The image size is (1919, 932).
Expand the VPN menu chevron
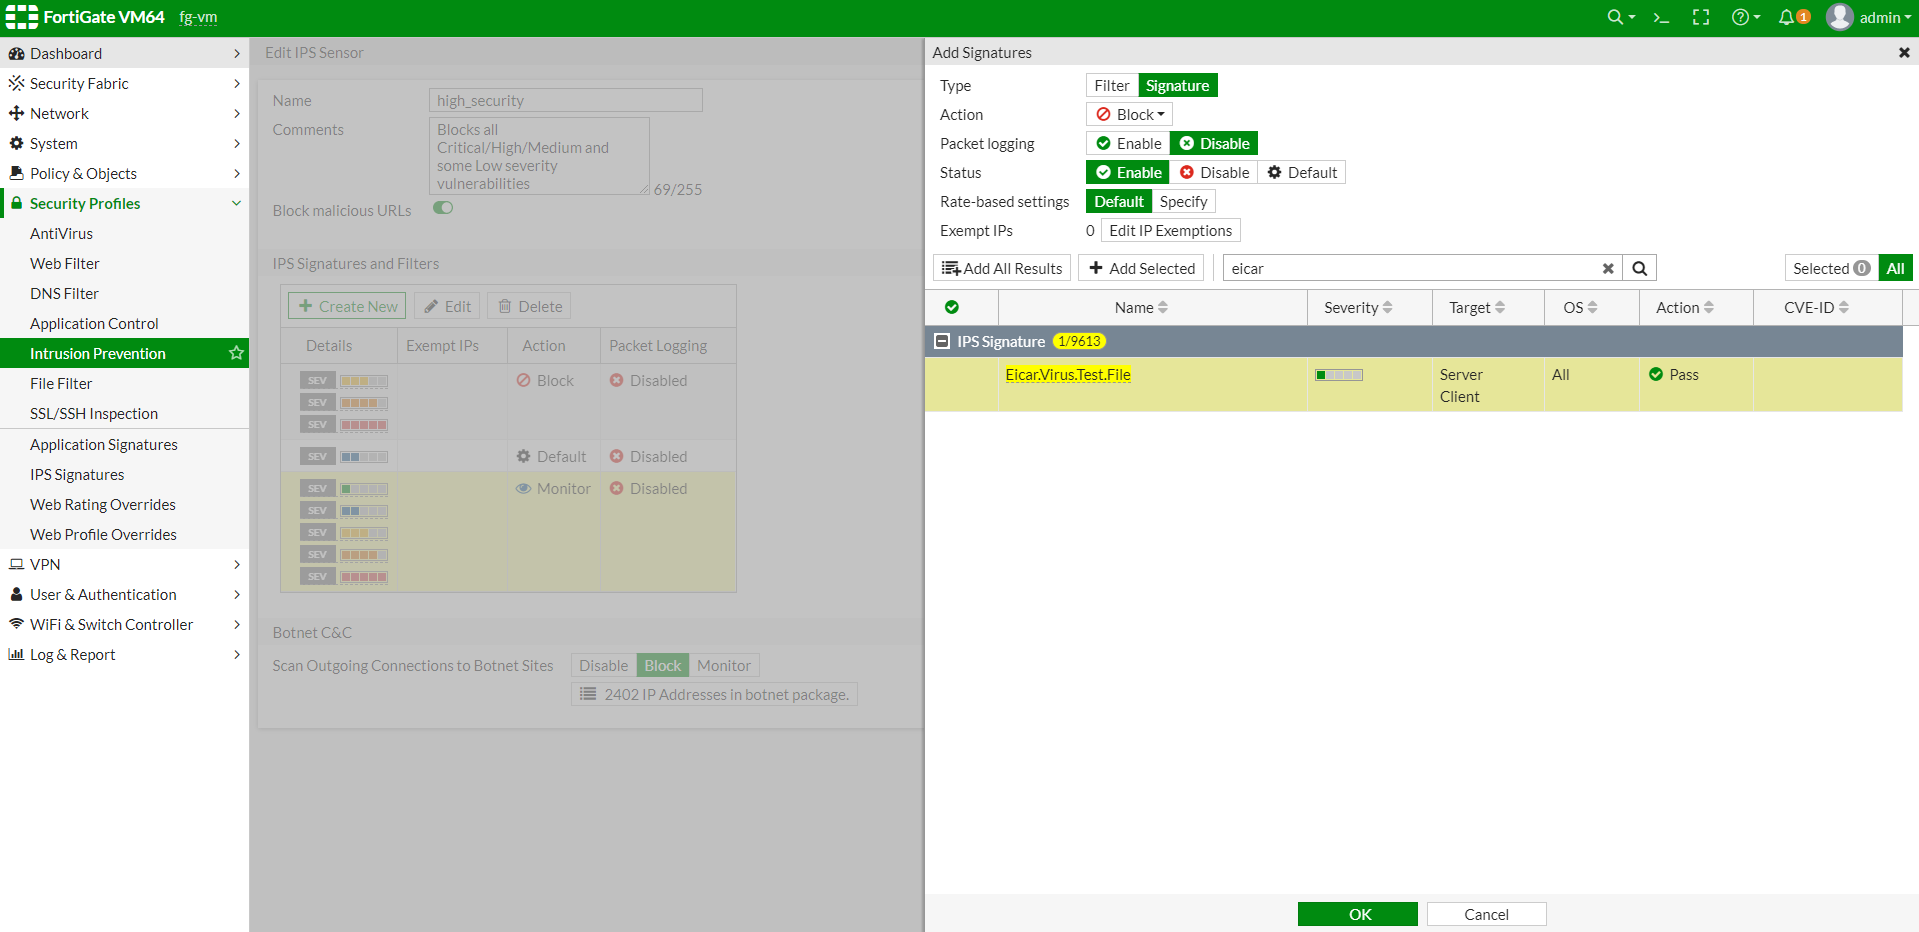[x=236, y=564]
